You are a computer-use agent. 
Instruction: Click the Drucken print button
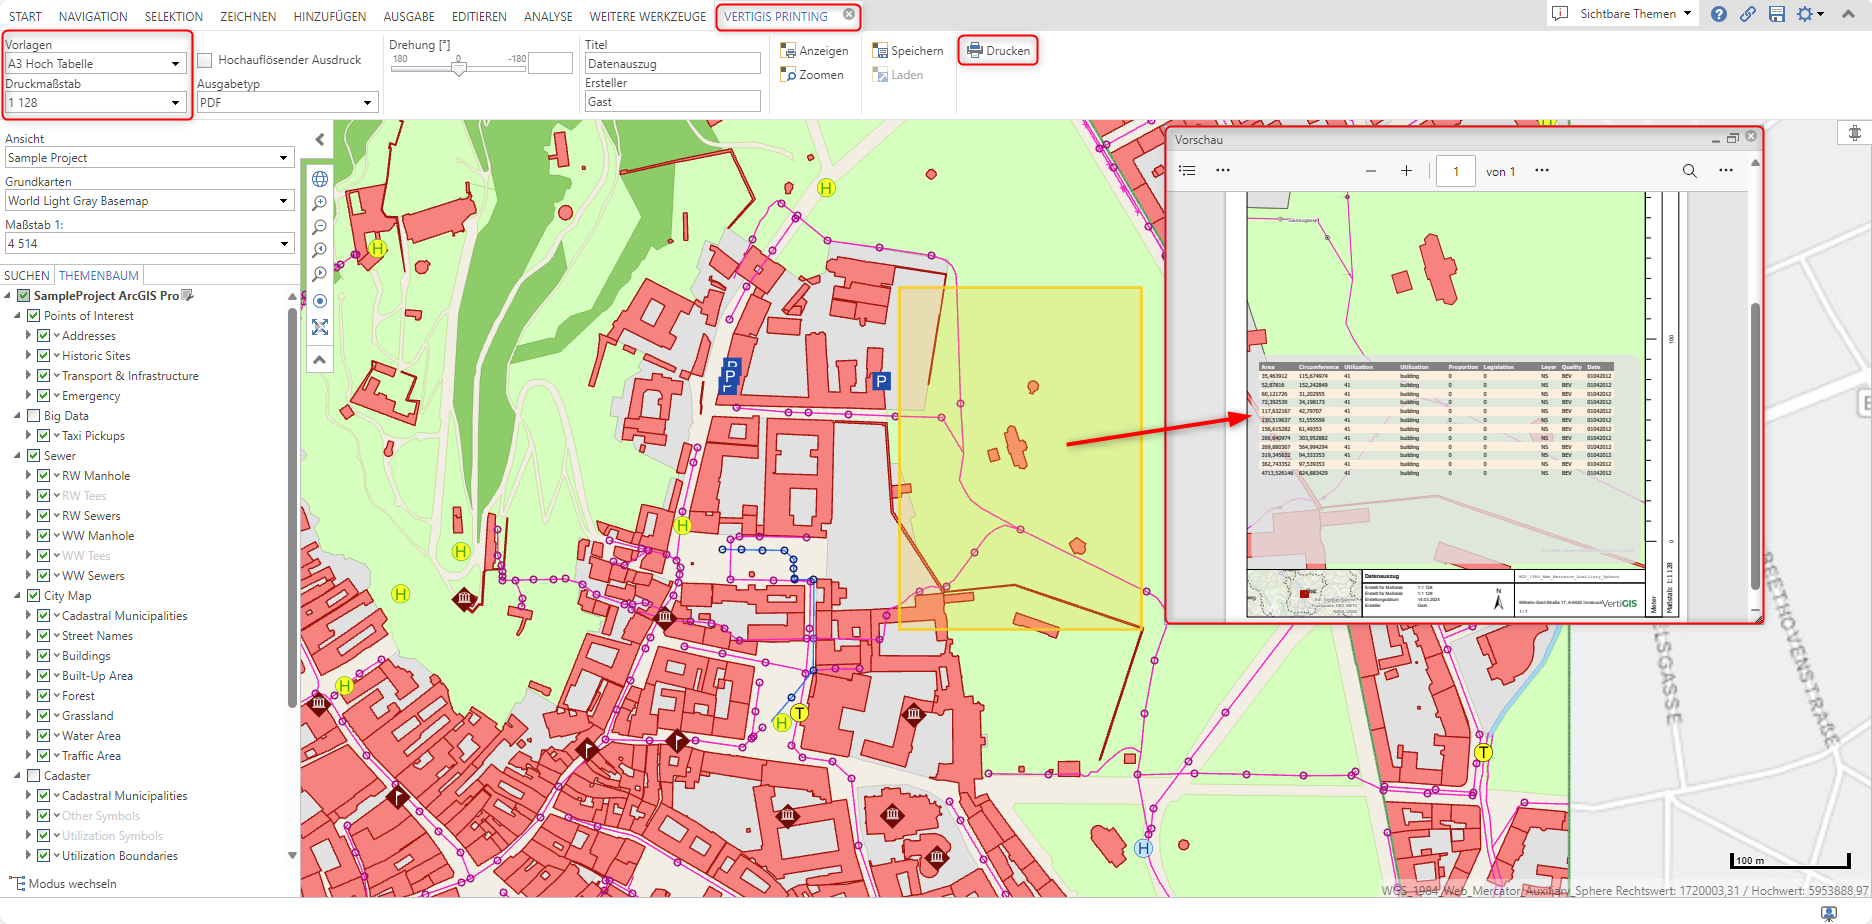(998, 51)
